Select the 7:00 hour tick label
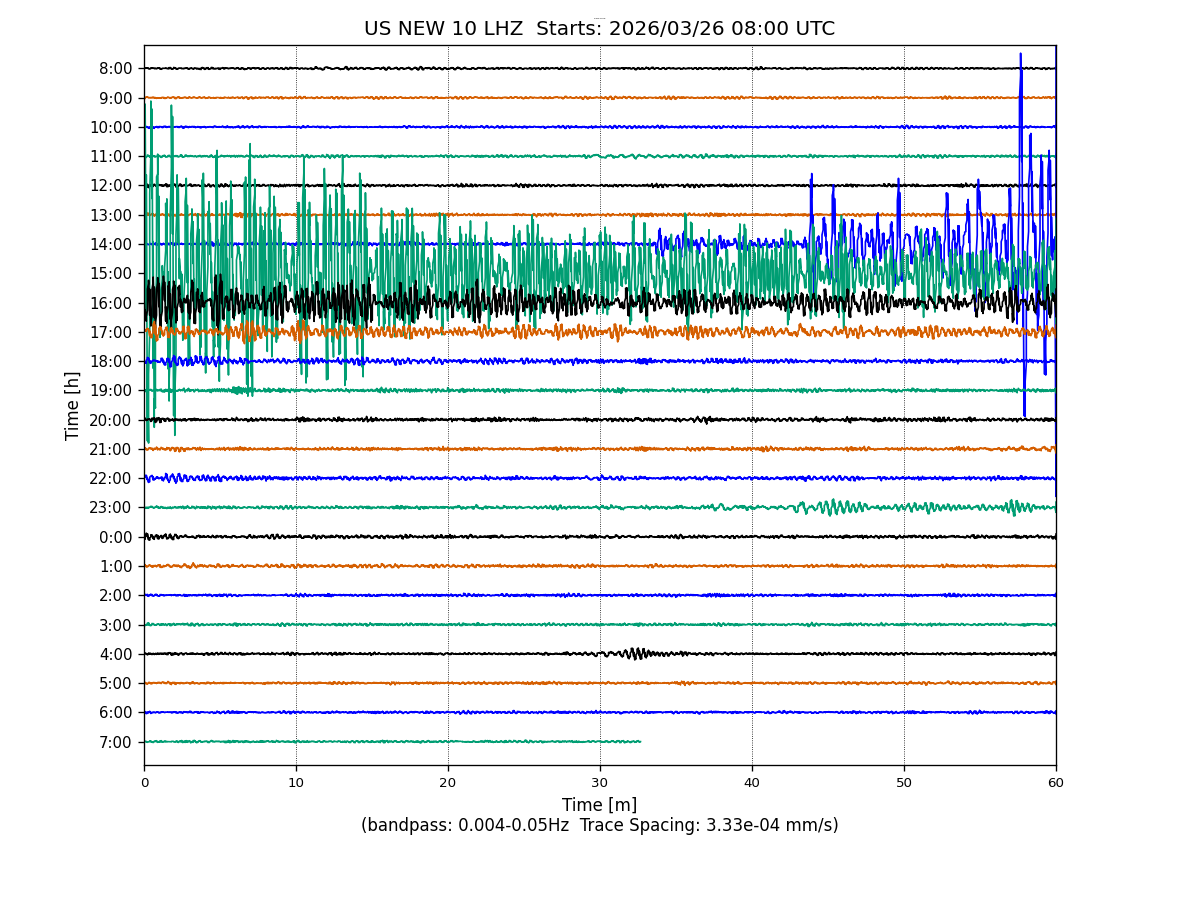Viewport: 1200px width, 900px height. click(x=115, y=742)
